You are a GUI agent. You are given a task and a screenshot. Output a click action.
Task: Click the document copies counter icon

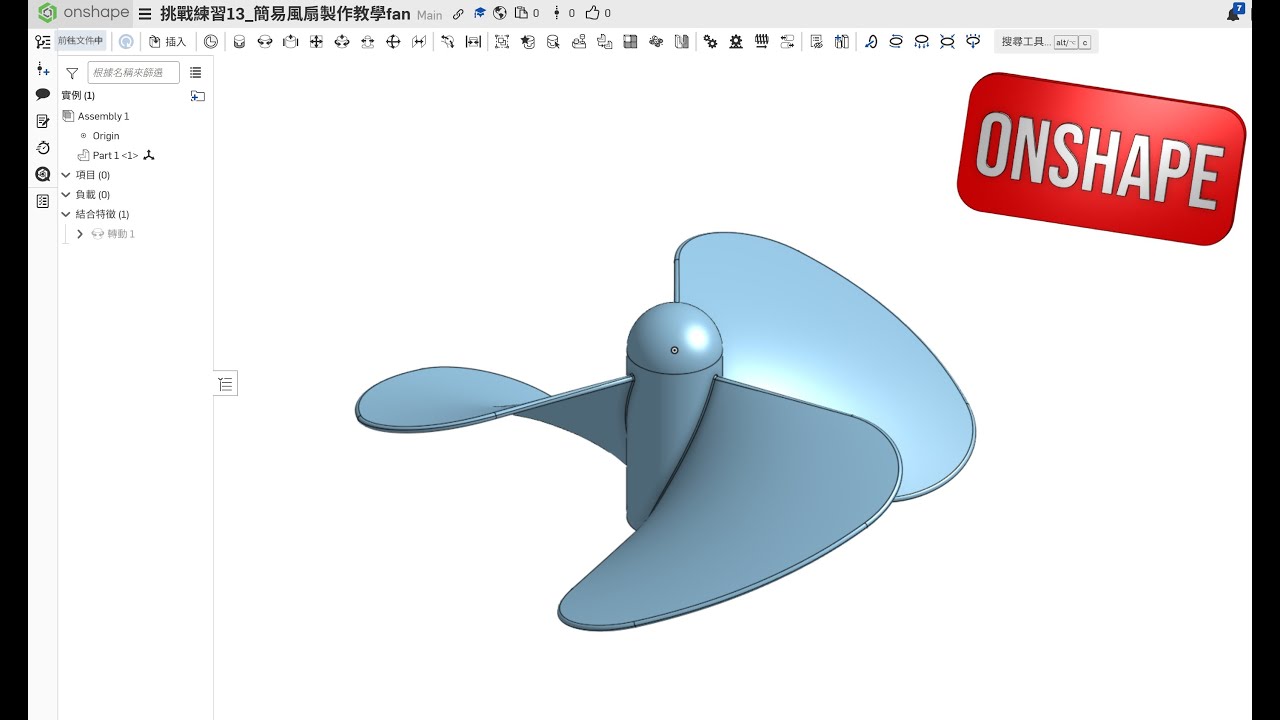point(526,13)
